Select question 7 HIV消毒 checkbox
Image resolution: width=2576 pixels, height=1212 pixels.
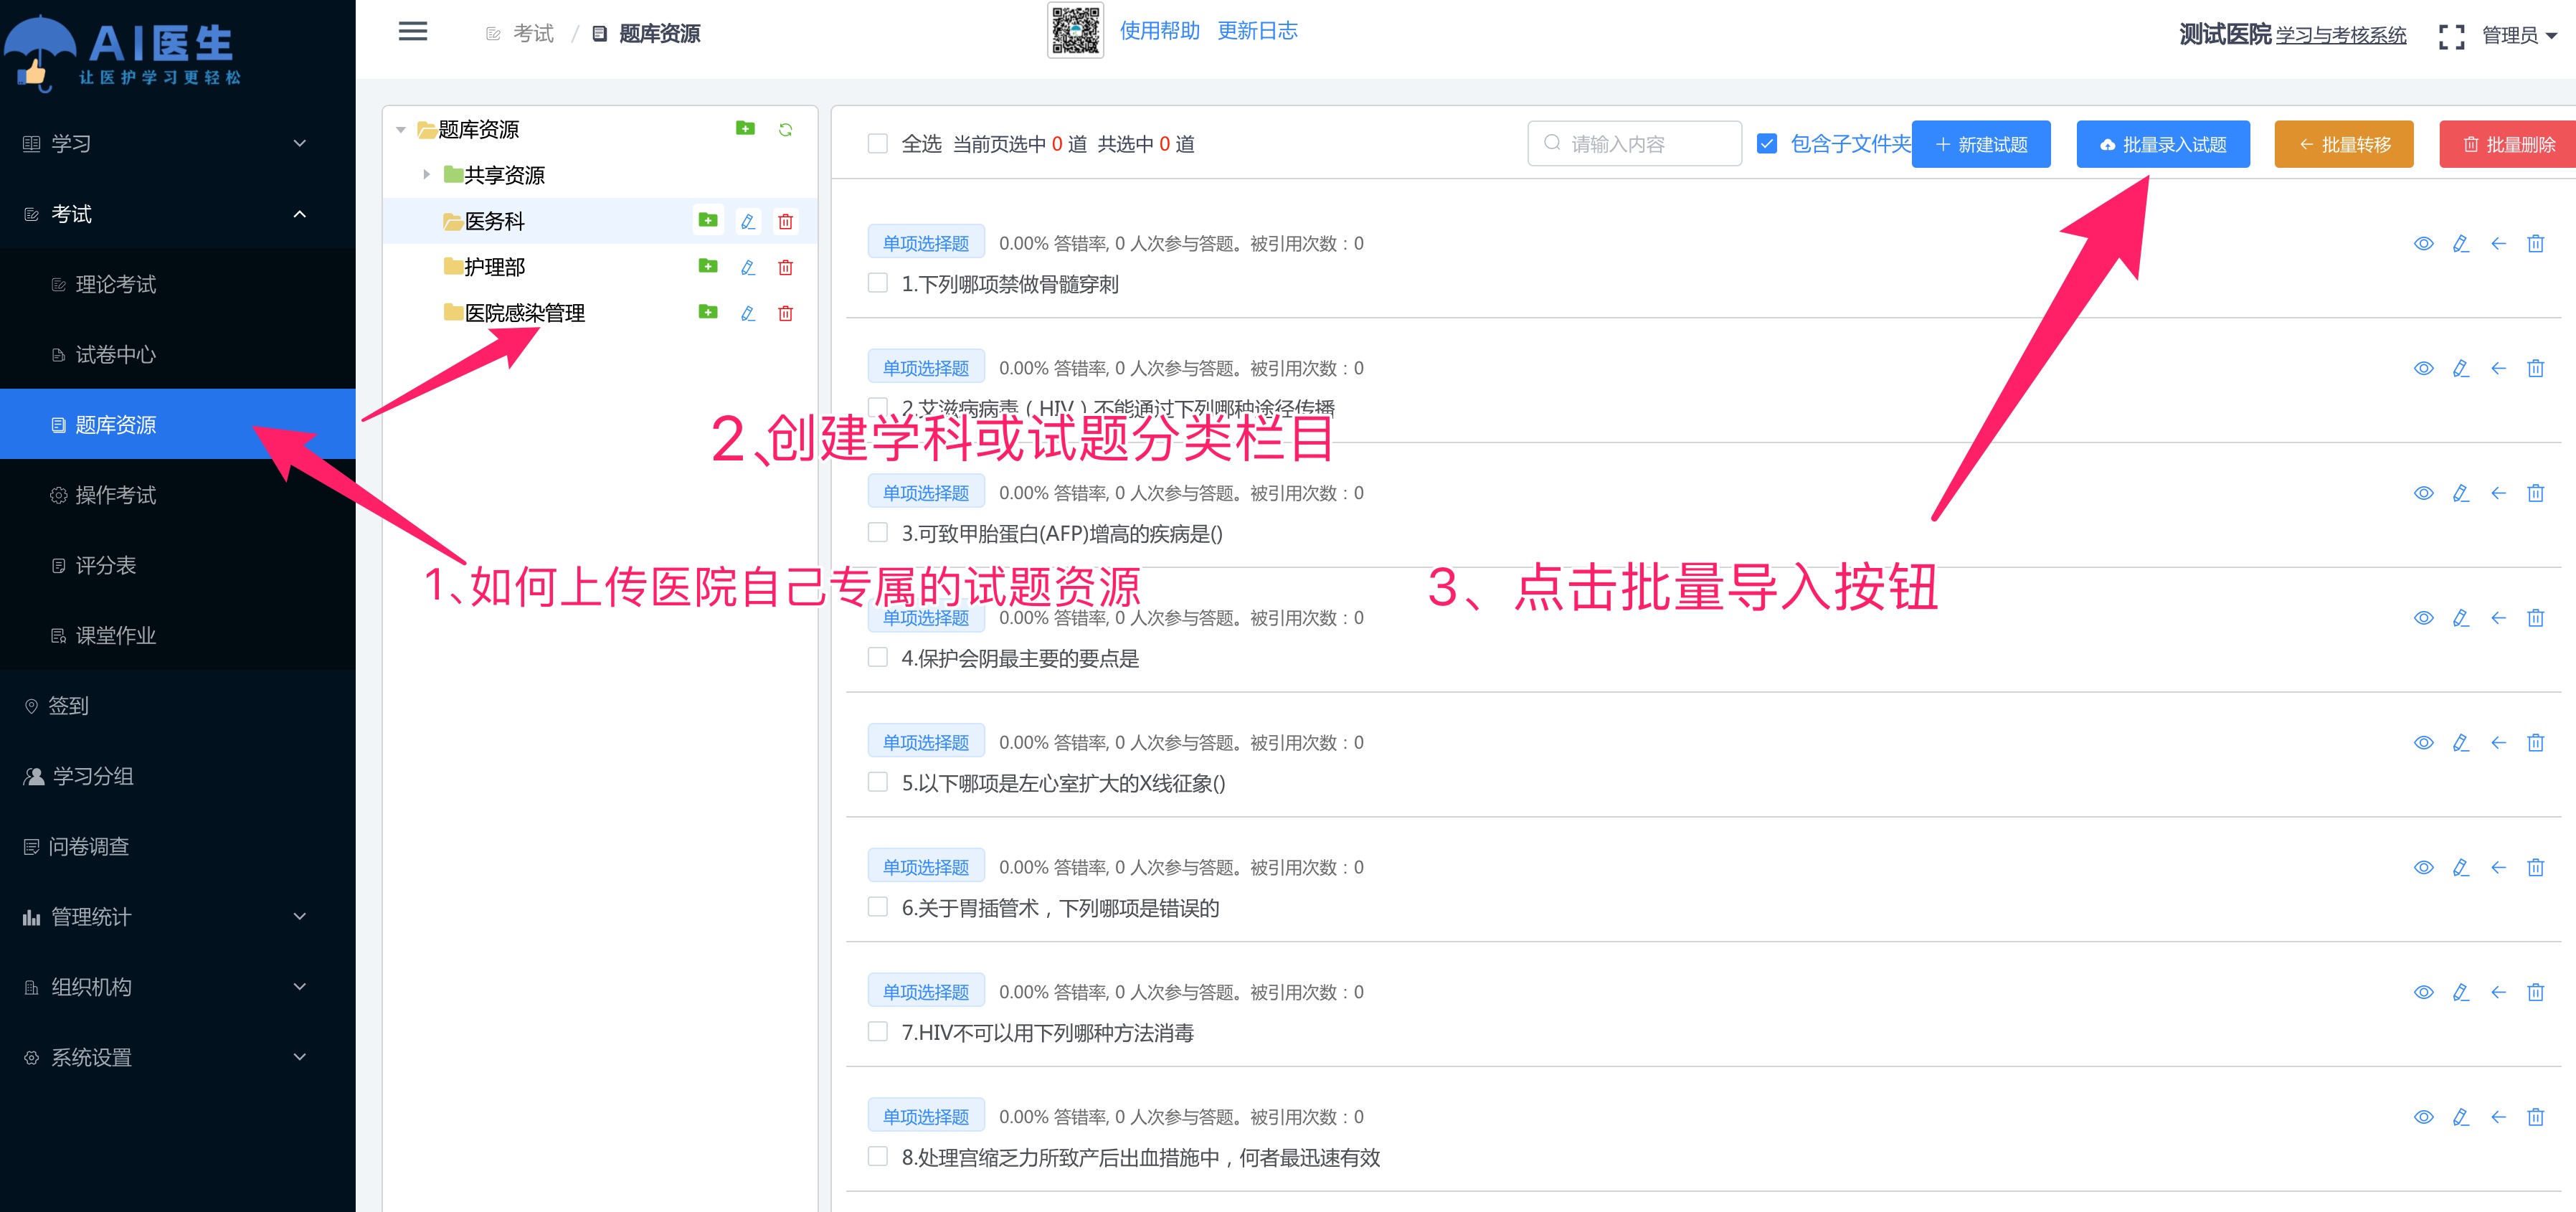click(877, 1031)
